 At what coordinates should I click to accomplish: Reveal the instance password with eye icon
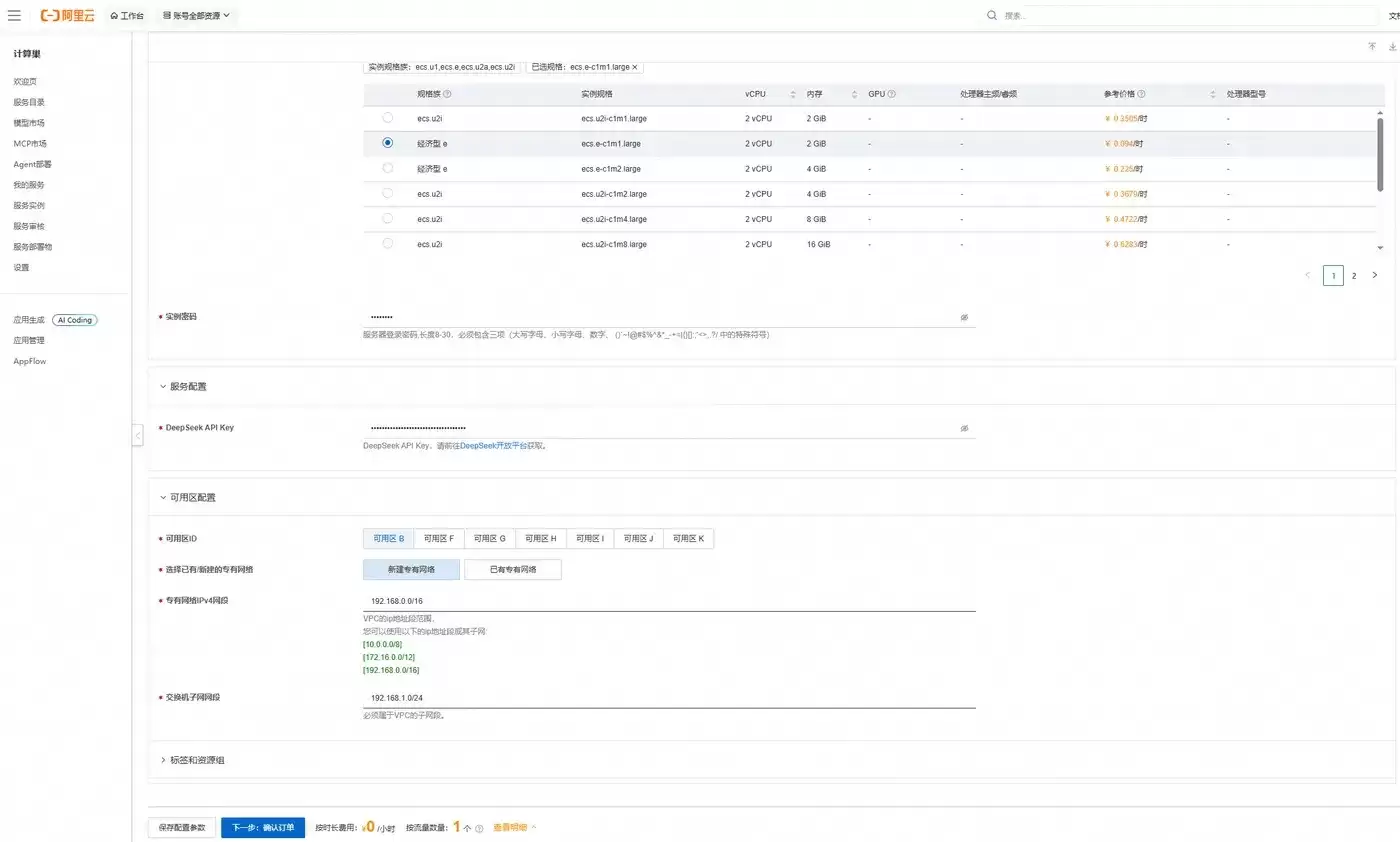(x=964, y=317)
